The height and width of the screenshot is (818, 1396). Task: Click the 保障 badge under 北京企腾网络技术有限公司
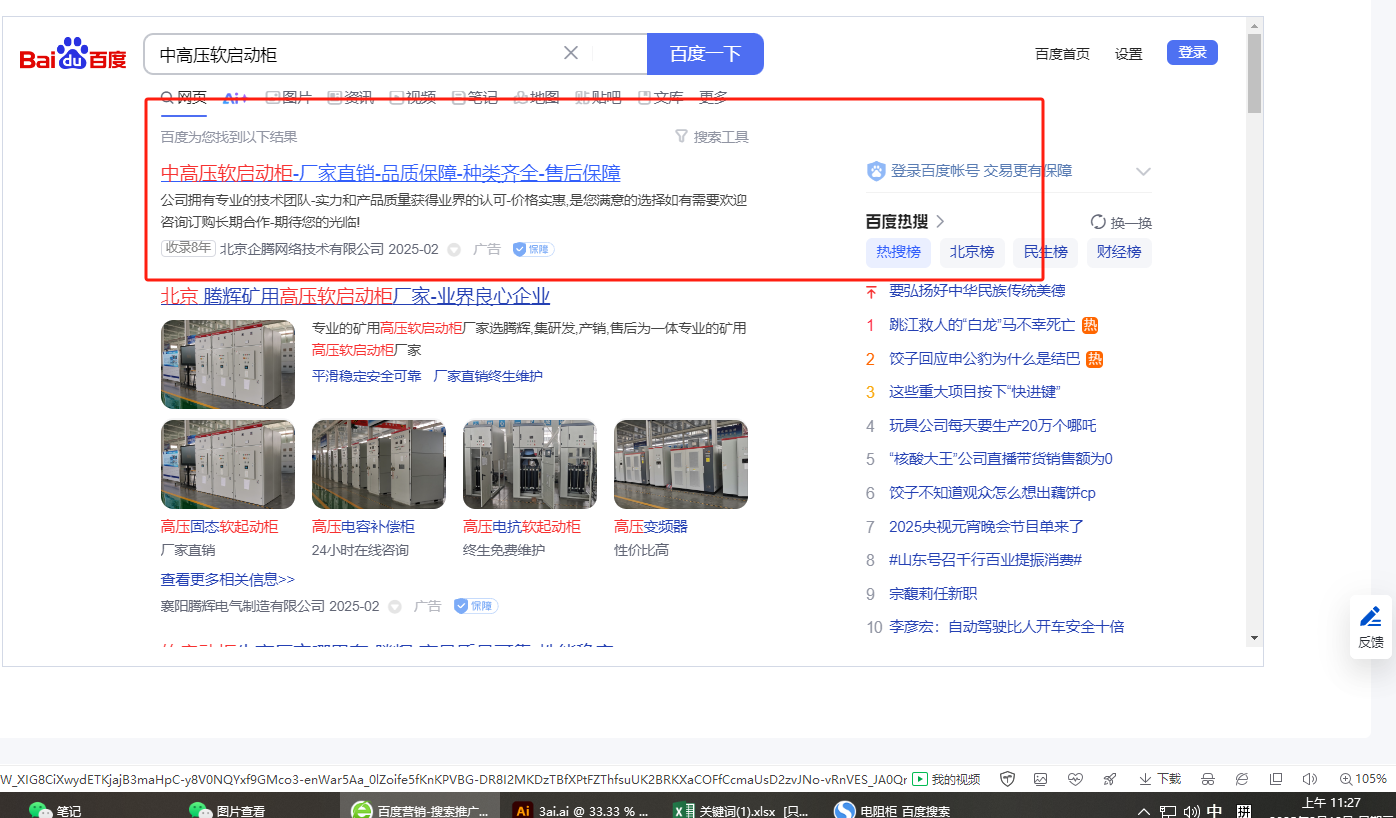pos(534,249)
